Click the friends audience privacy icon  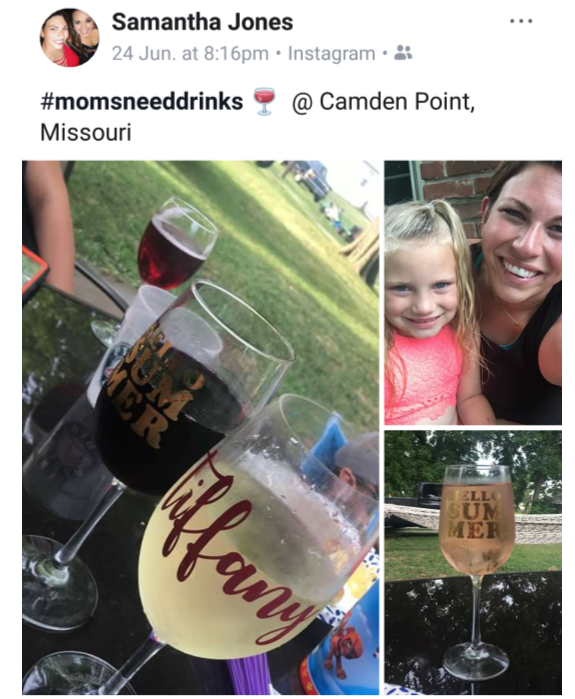pos(403,53)
